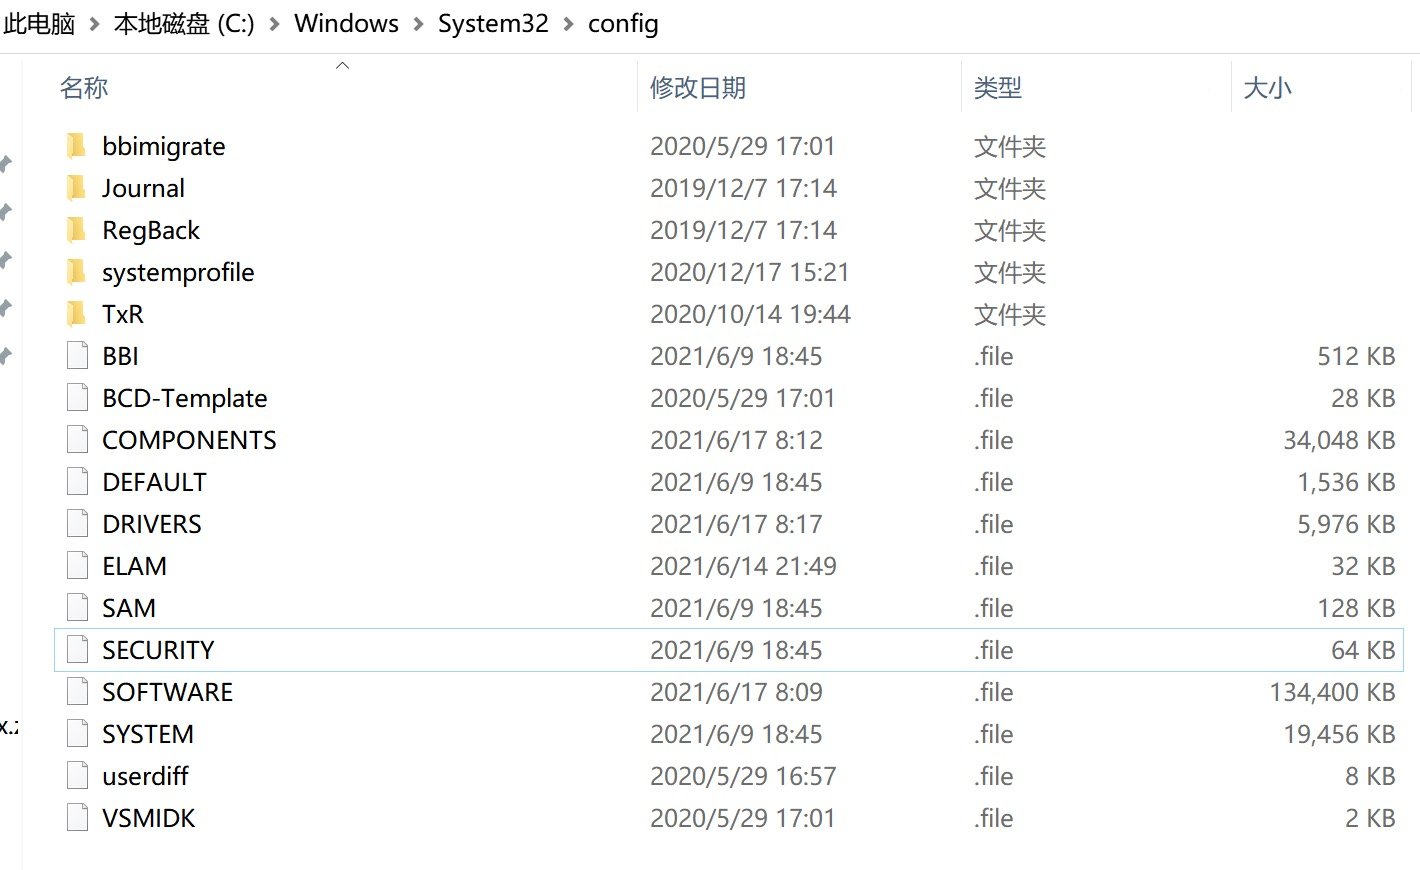Open the Journal folder icon
The height and width of the screenshot is (870, 1420).
(77, 188)
